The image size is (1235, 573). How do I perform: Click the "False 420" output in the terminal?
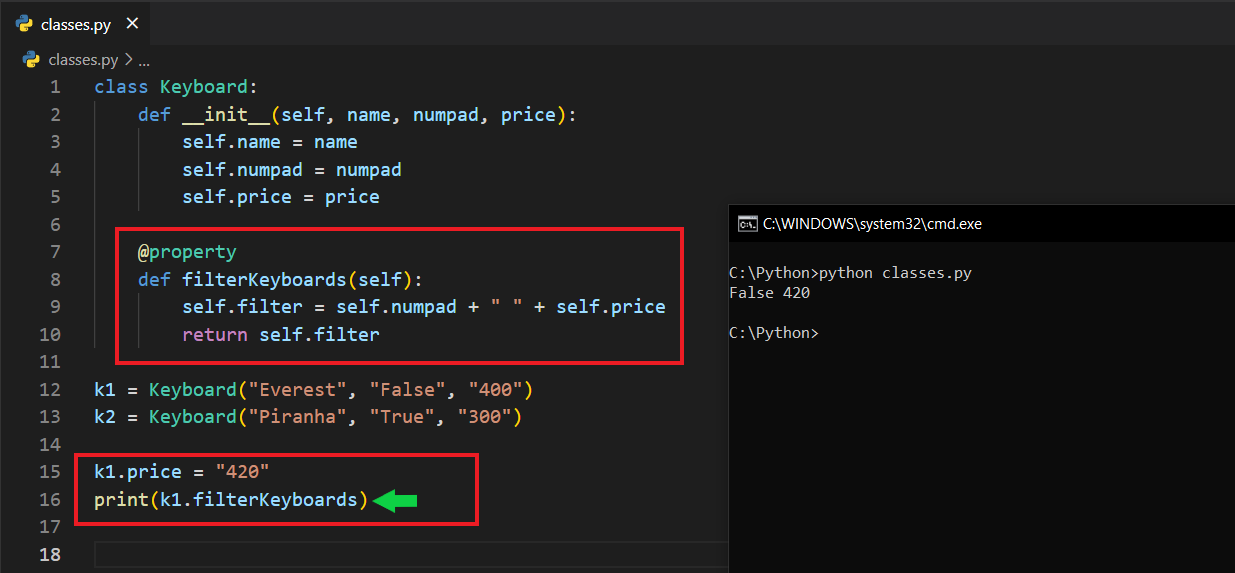pyautogui.click(x=769, y=293)
